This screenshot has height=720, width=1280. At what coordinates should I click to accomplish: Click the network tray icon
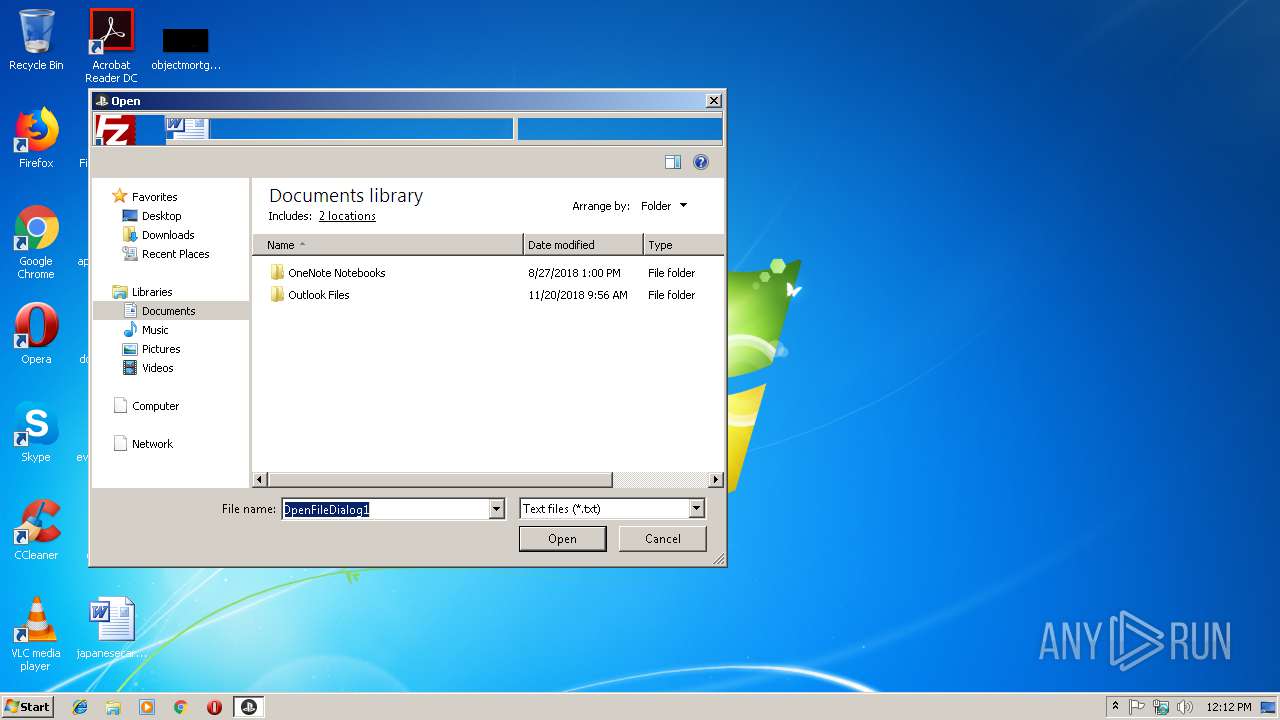coord(1161,707)
